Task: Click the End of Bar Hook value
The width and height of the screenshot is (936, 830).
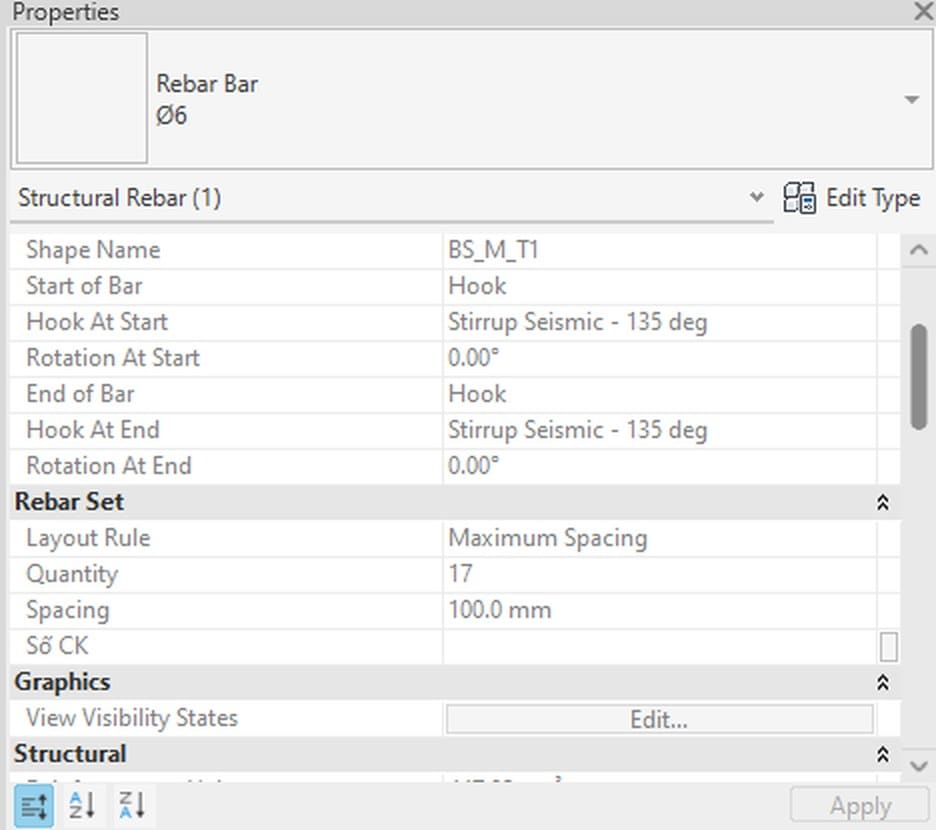Action: click(x=660, y=394)
